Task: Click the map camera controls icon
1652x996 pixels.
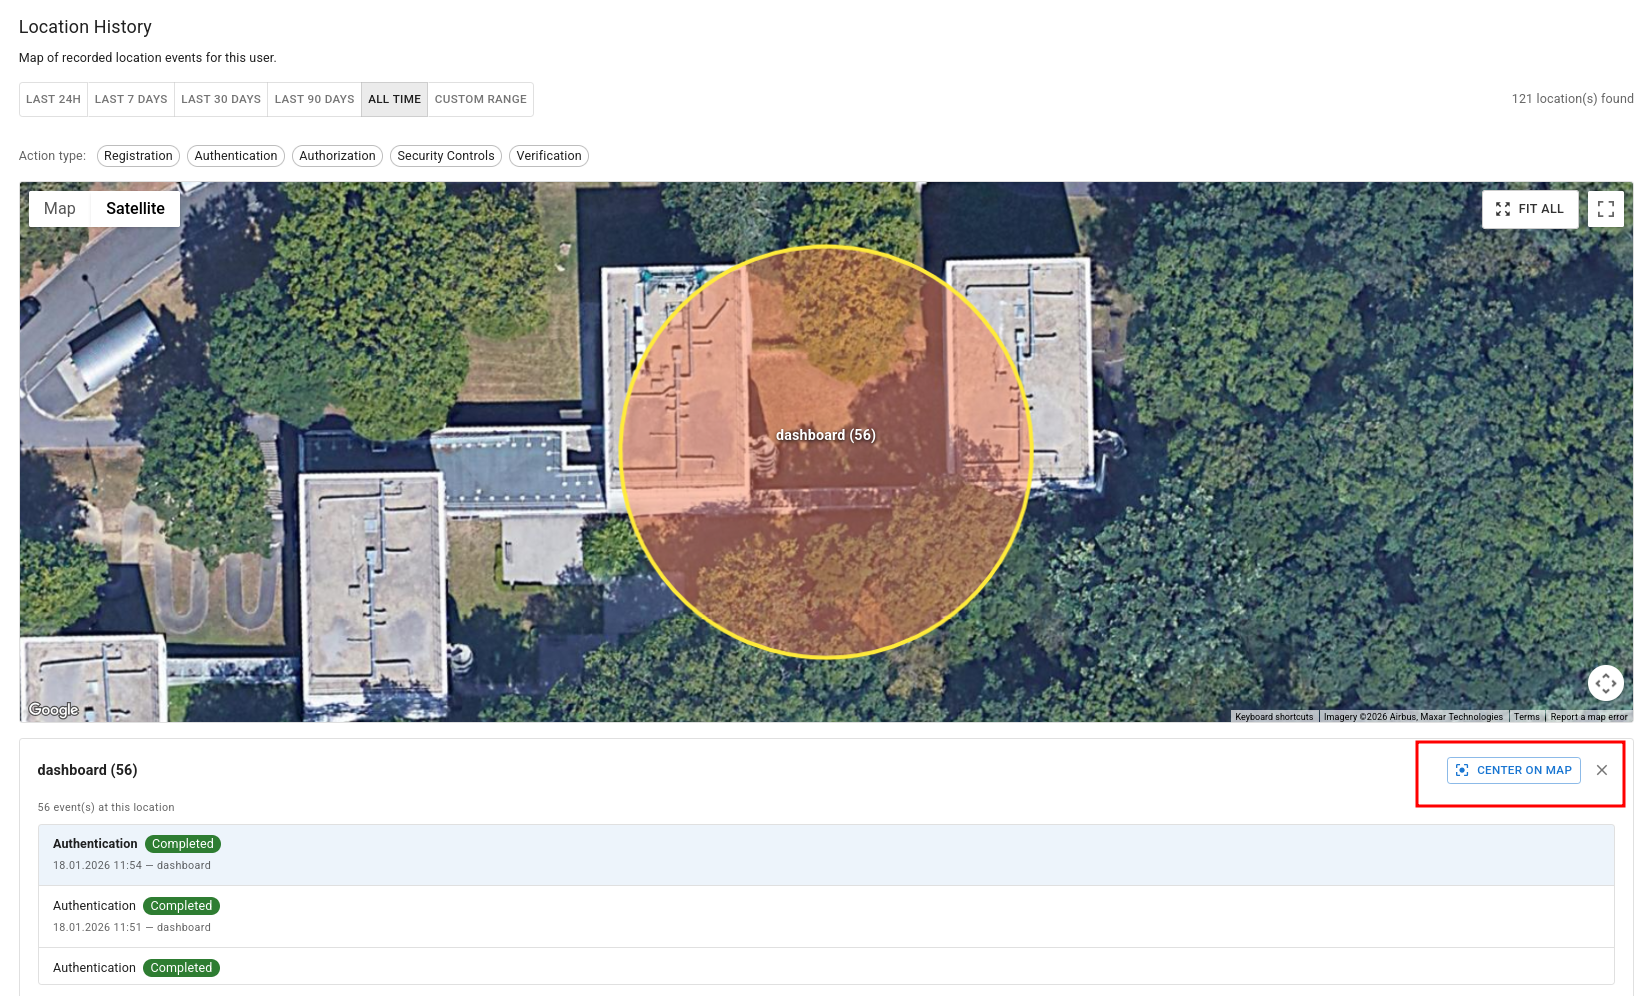Action: (x=1605, y=684)
